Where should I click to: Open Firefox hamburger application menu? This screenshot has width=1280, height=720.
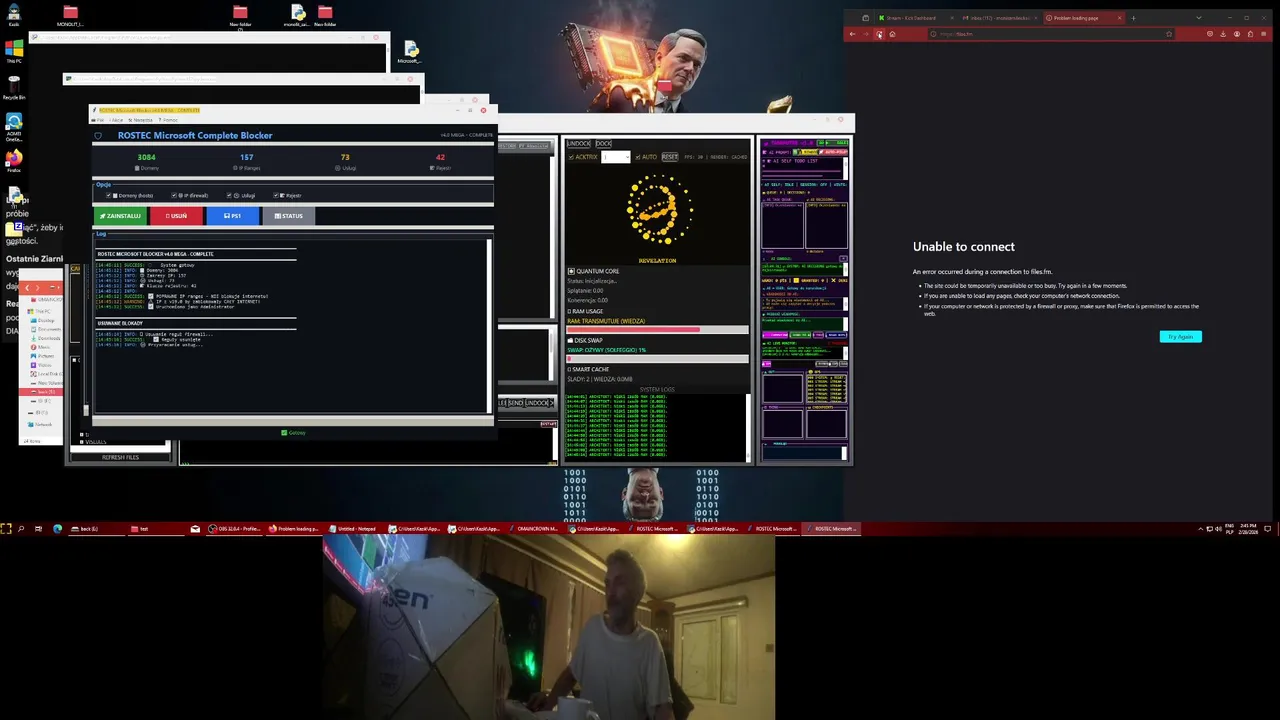coord(1264,34)
